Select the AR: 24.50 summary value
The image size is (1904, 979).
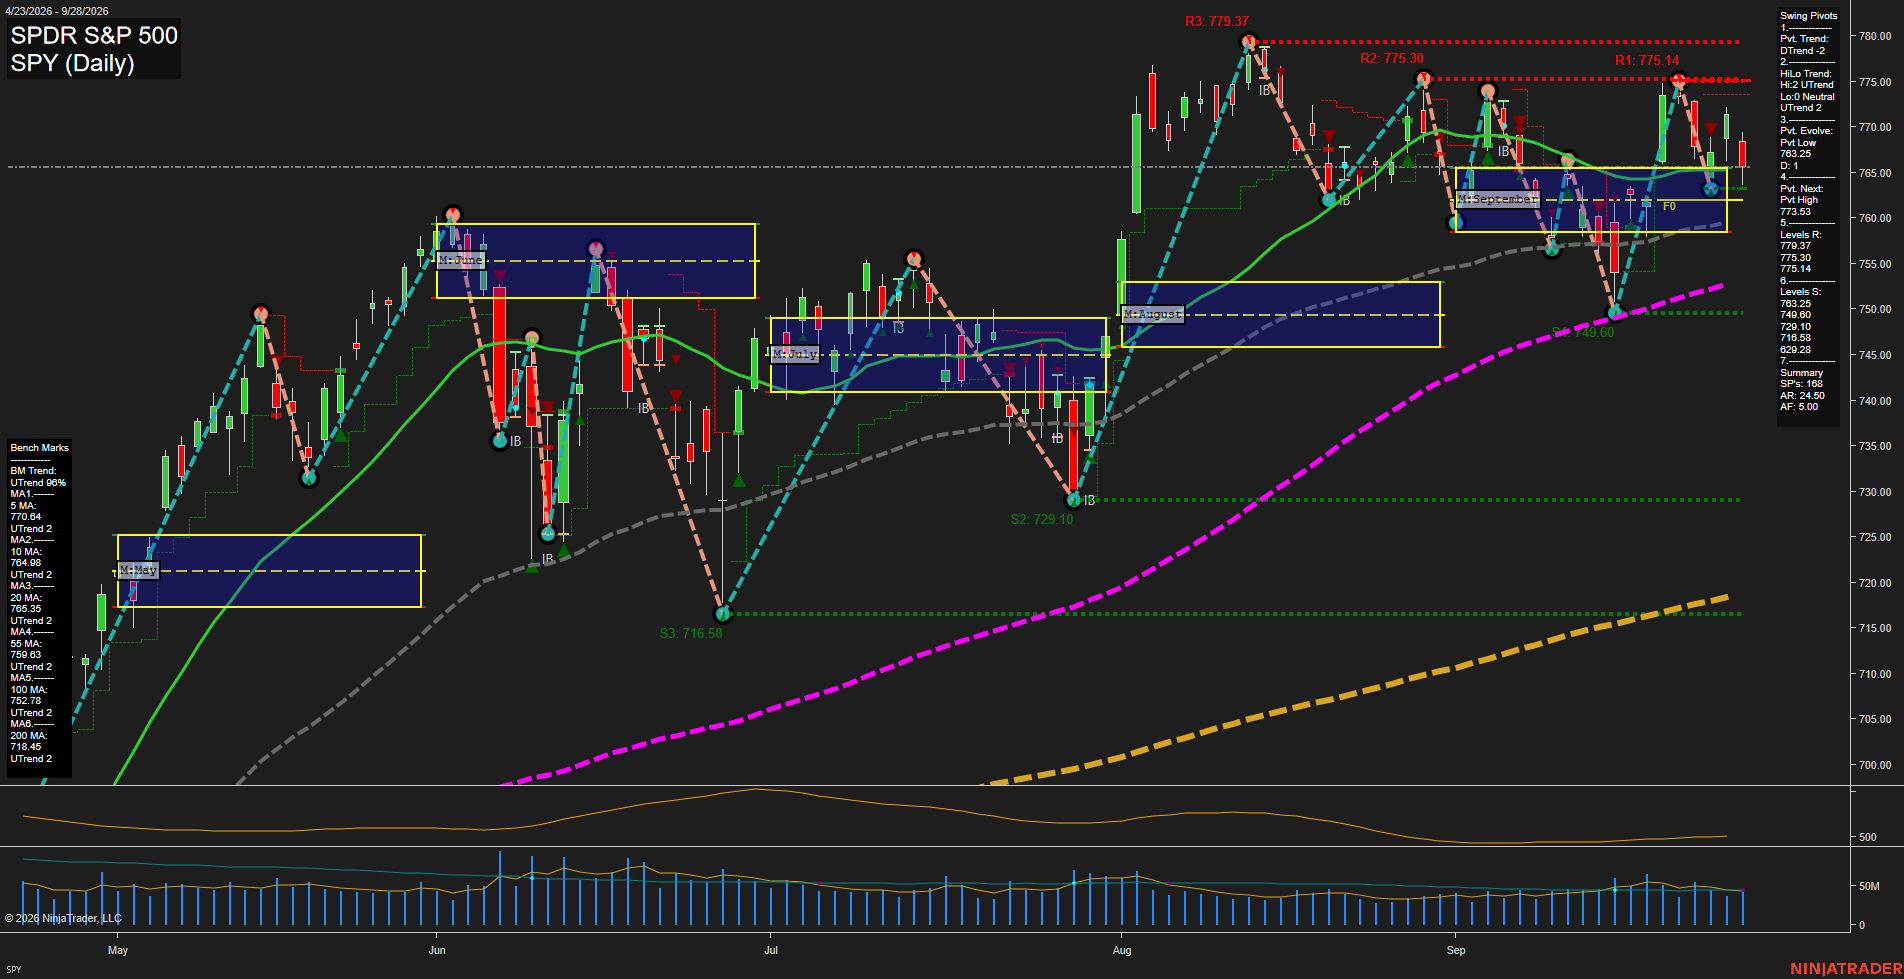coord(1802,396)
